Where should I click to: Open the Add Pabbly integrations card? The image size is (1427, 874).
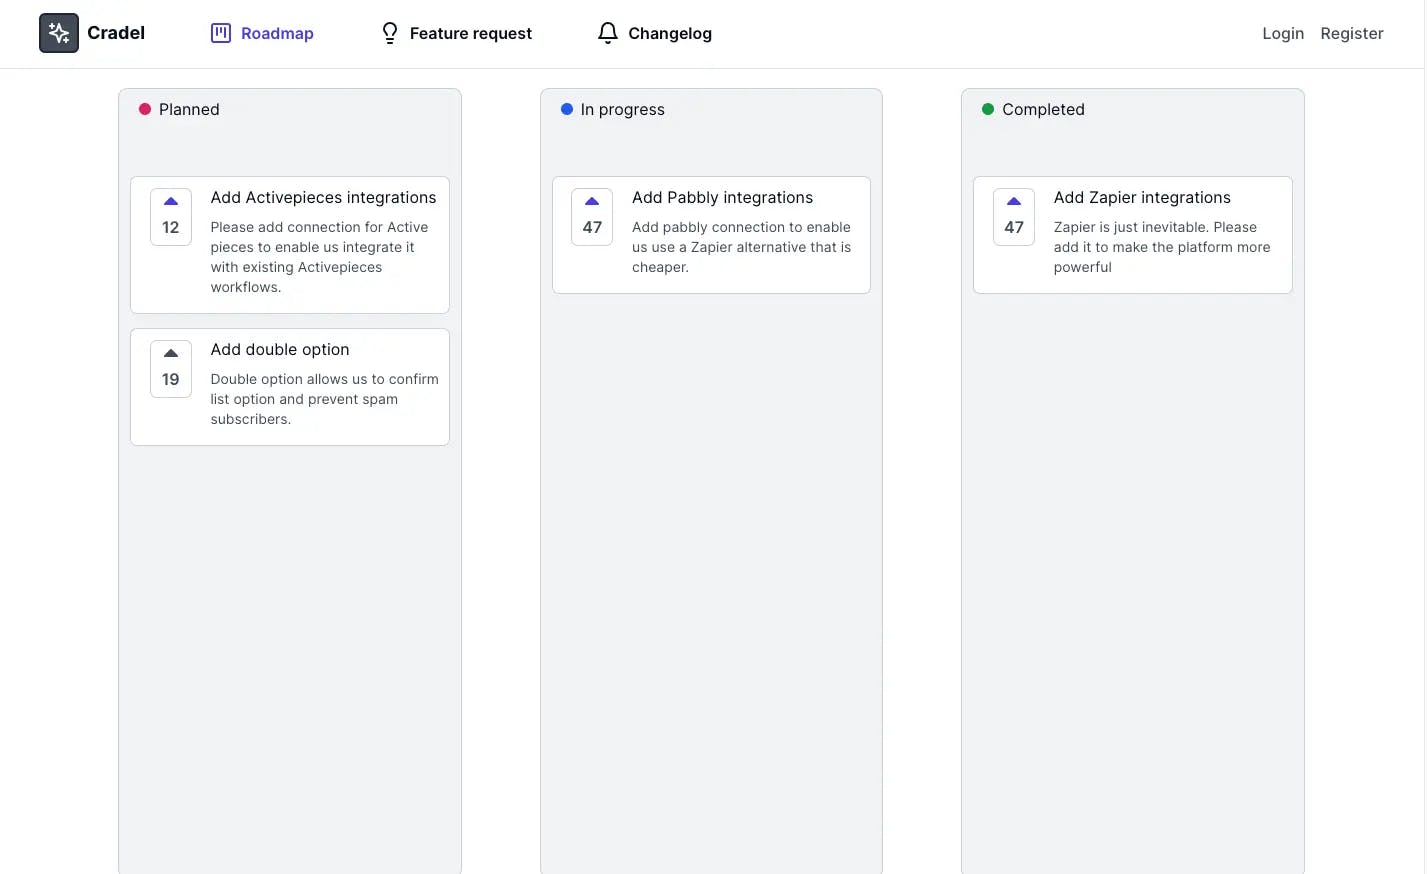tap(722, 197)
